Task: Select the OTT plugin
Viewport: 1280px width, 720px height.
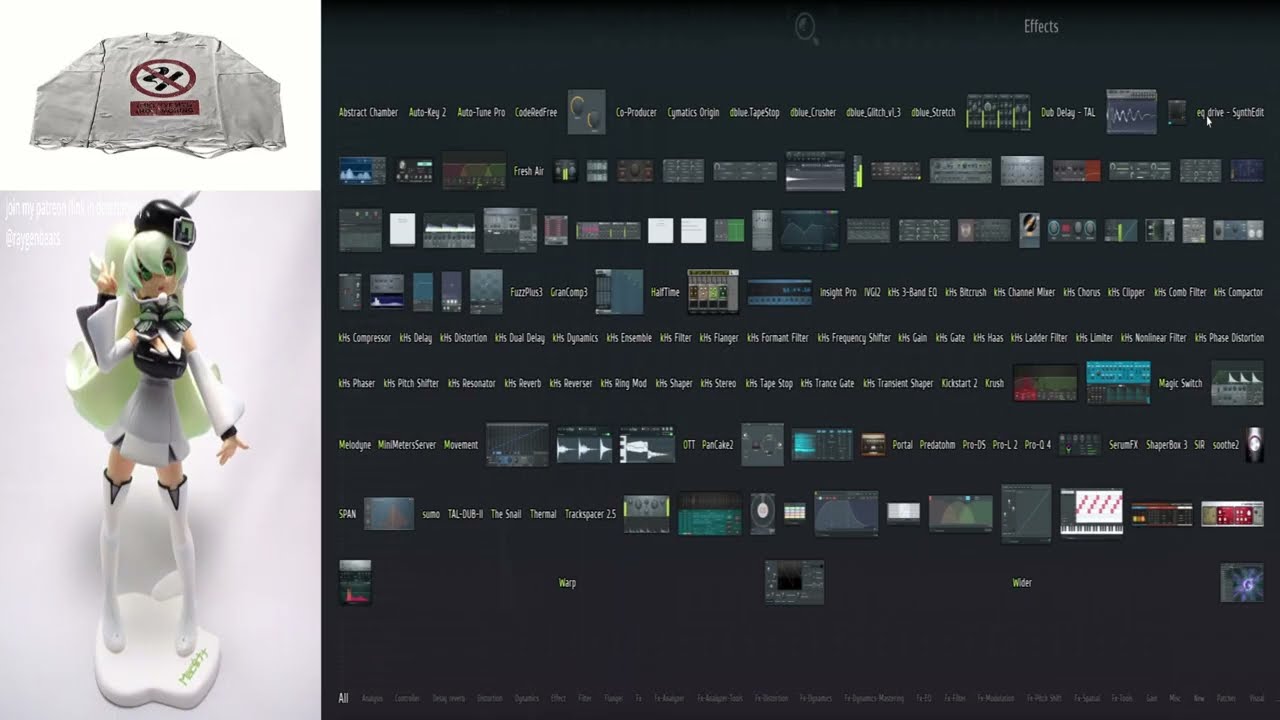Action: pyautogui.click(x=689, y=444)
